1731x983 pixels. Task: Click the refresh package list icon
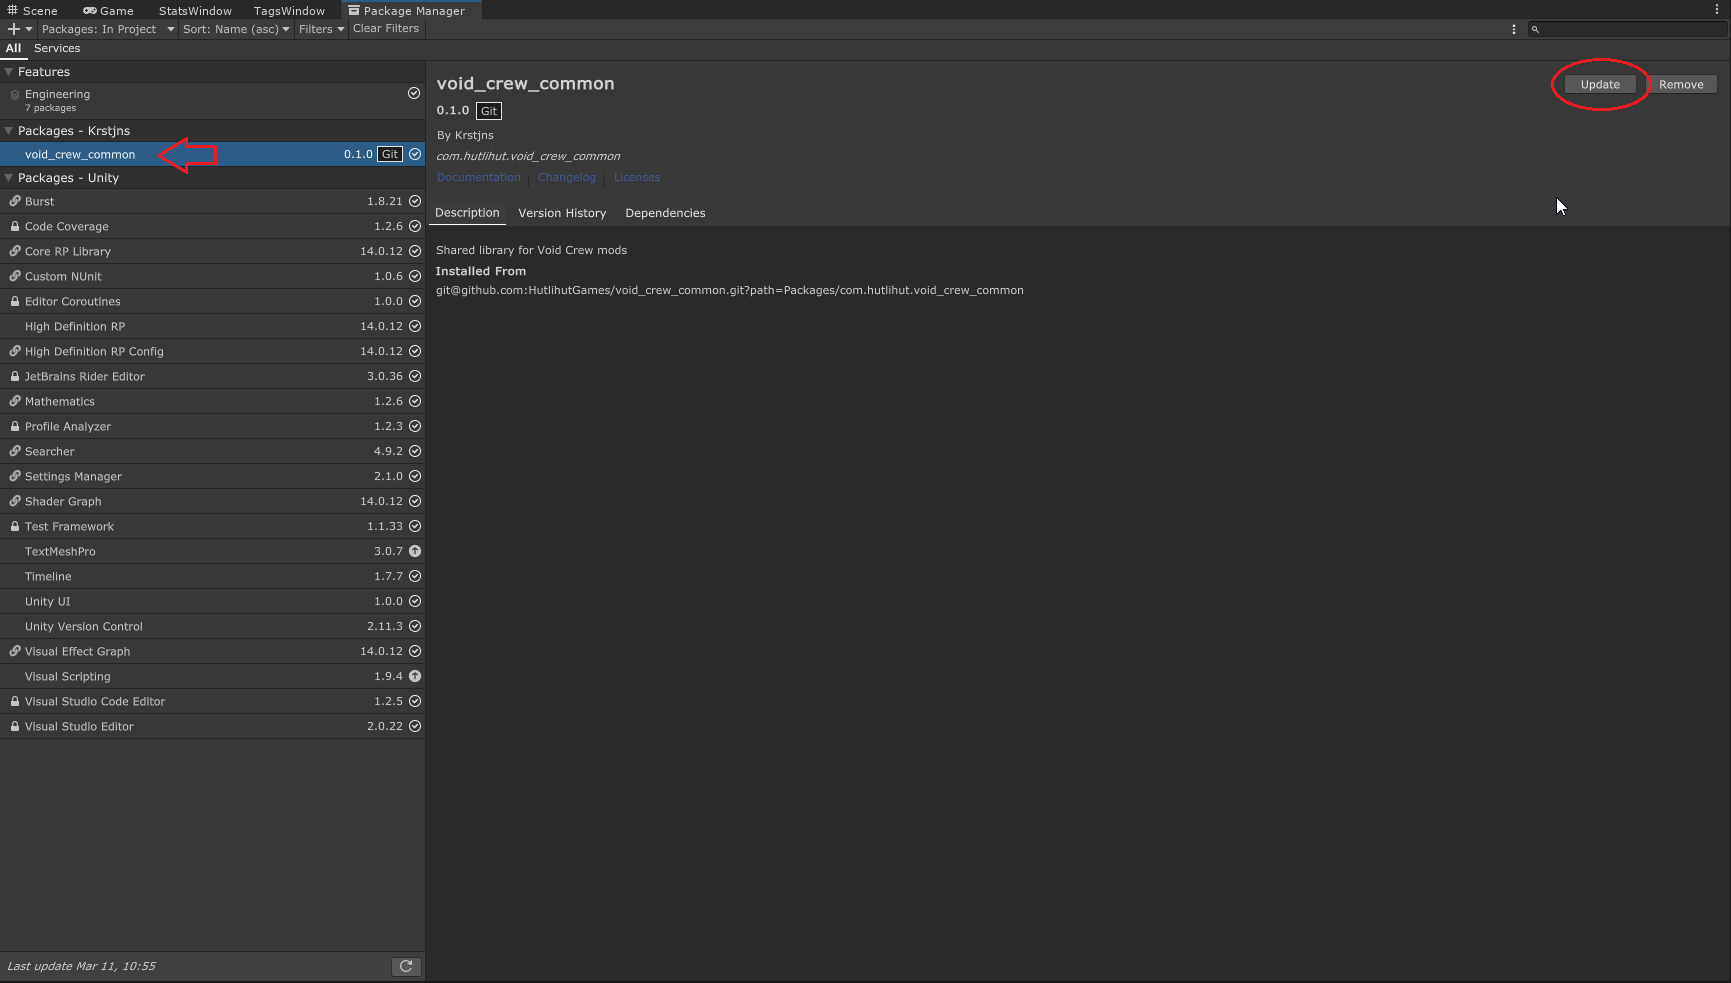(406, 966)
